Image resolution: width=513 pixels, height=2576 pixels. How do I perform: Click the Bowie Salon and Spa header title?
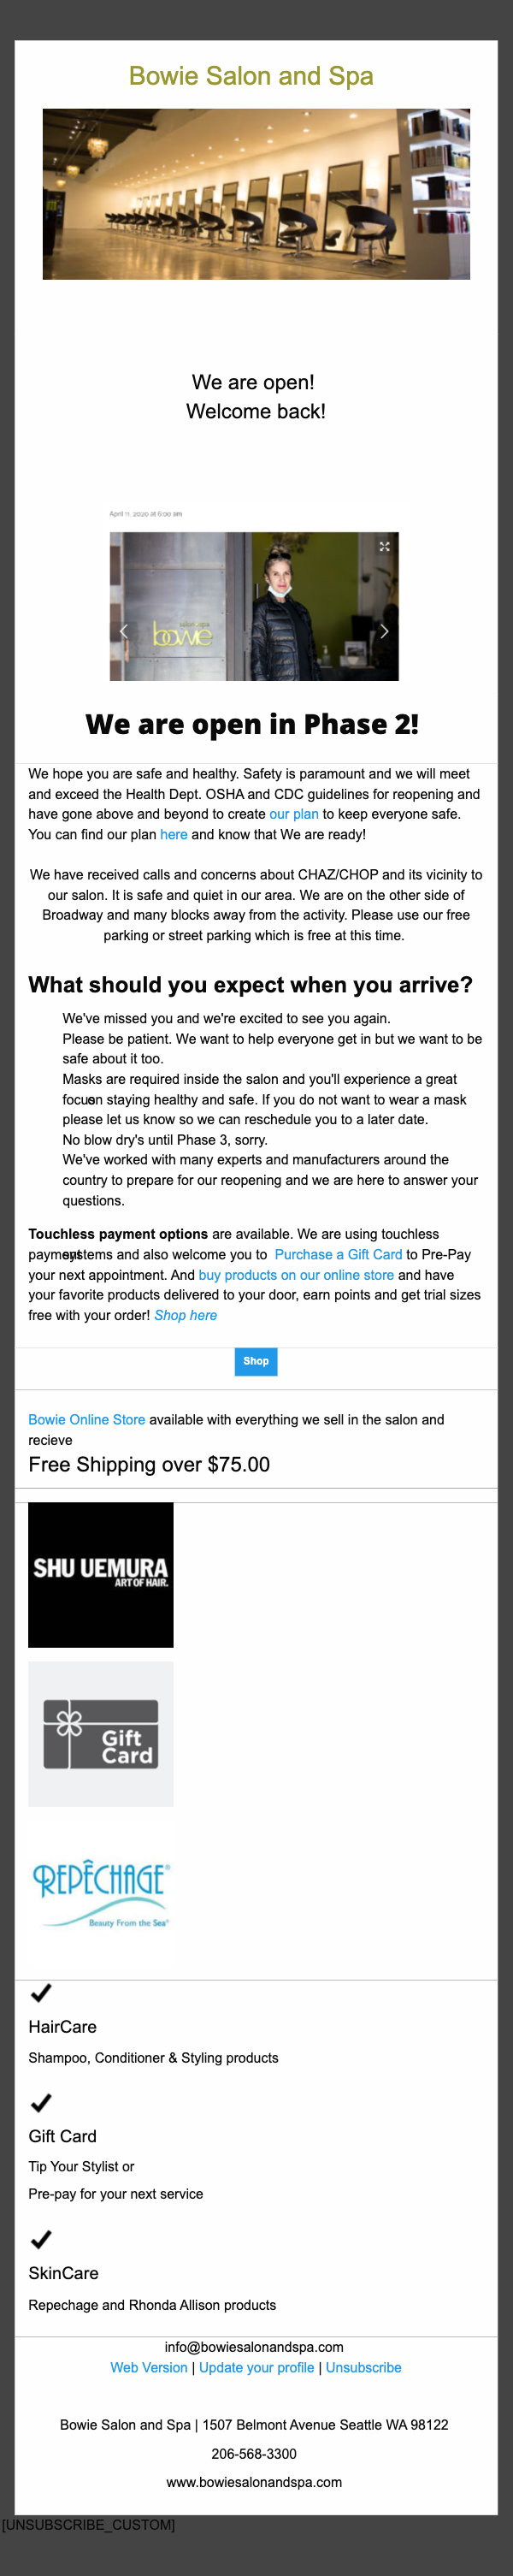pos(251,76)
